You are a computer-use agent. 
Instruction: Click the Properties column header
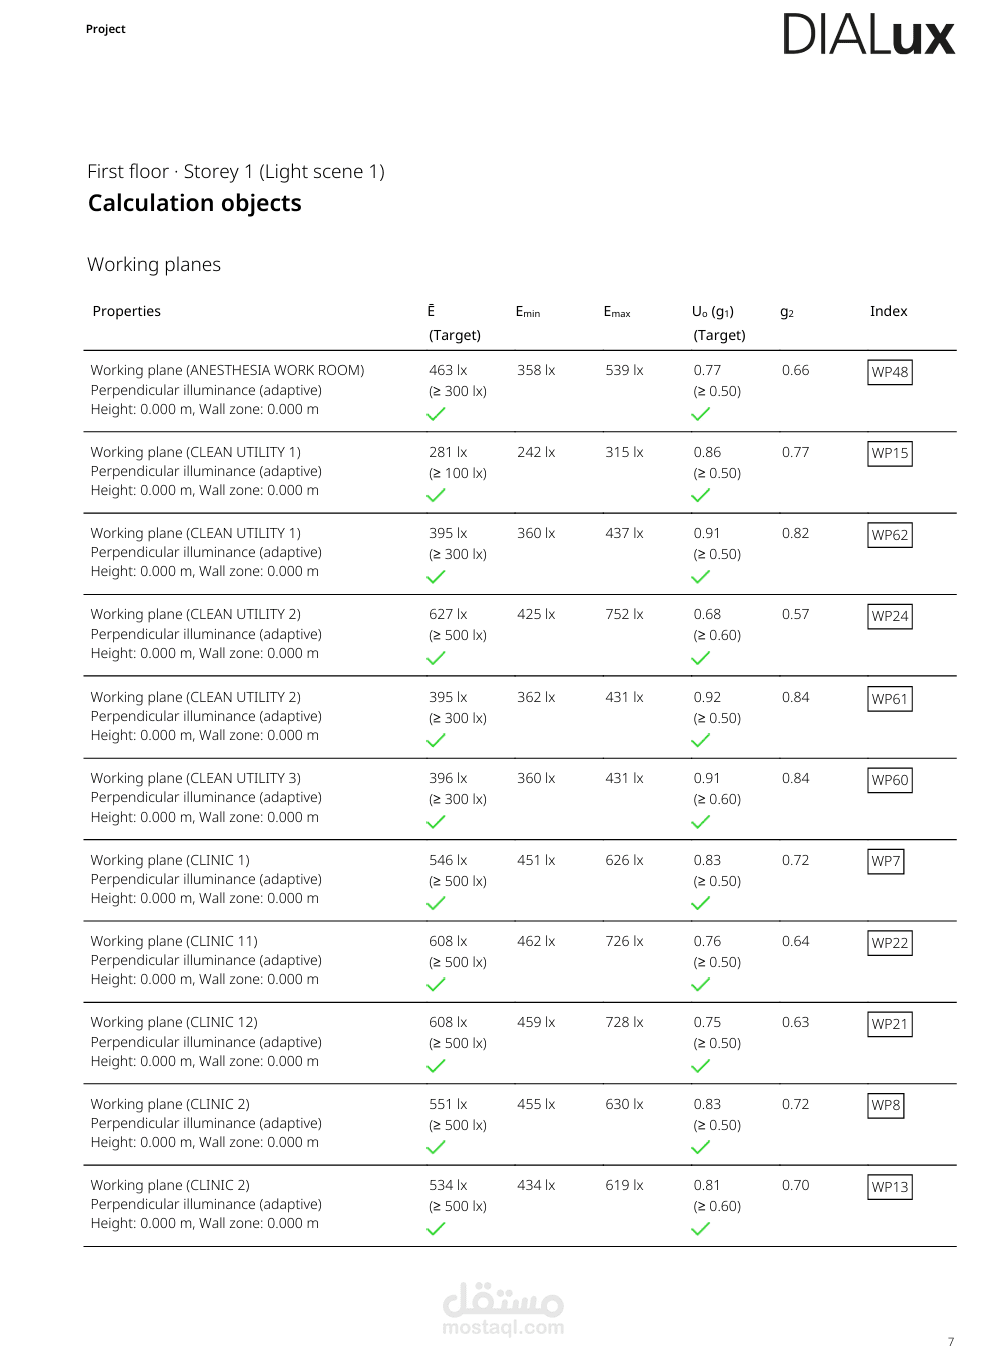point(127,311)
